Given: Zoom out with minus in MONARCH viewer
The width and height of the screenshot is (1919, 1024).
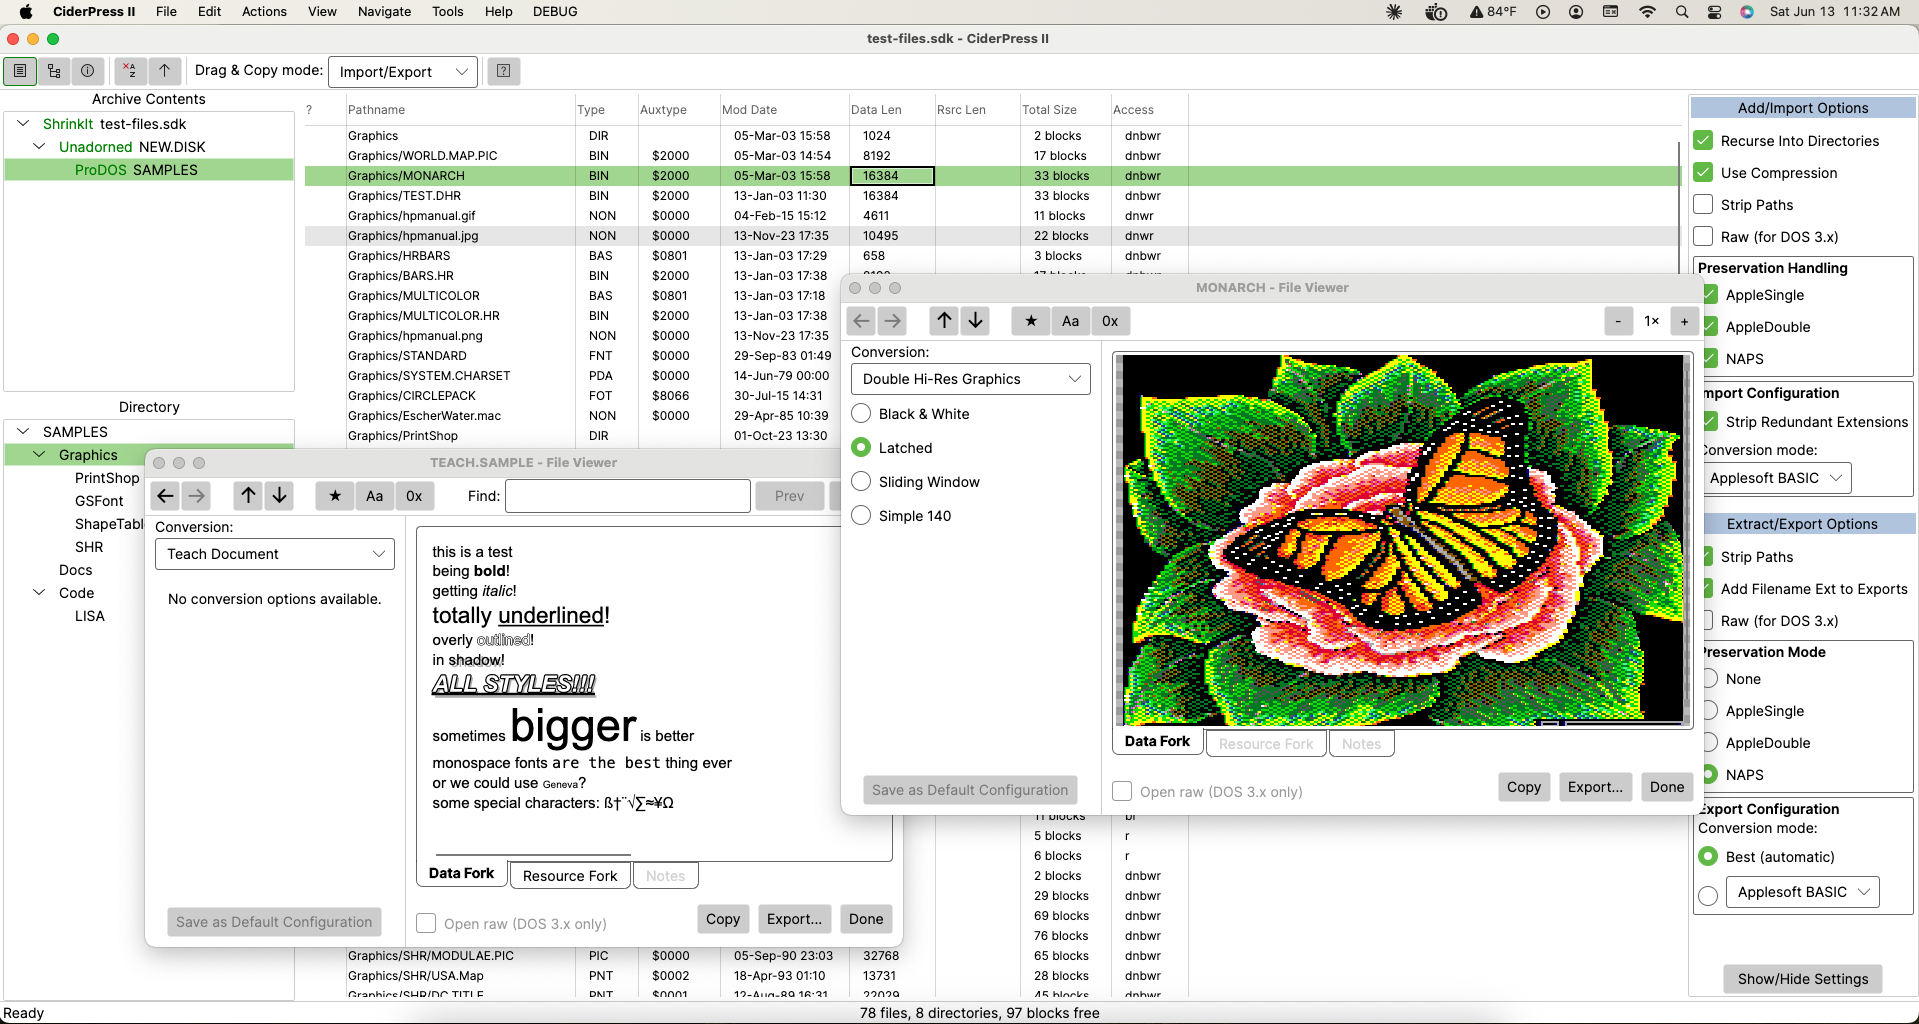Looking at the screenshot, I should (x=1619, y=321).
